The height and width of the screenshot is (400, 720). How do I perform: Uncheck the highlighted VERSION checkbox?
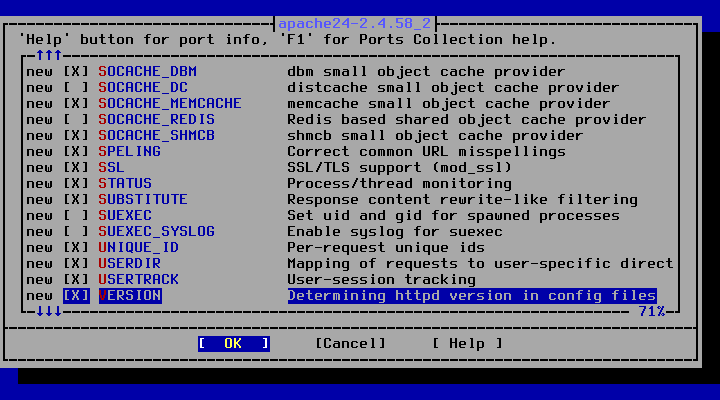coord(76,296)
